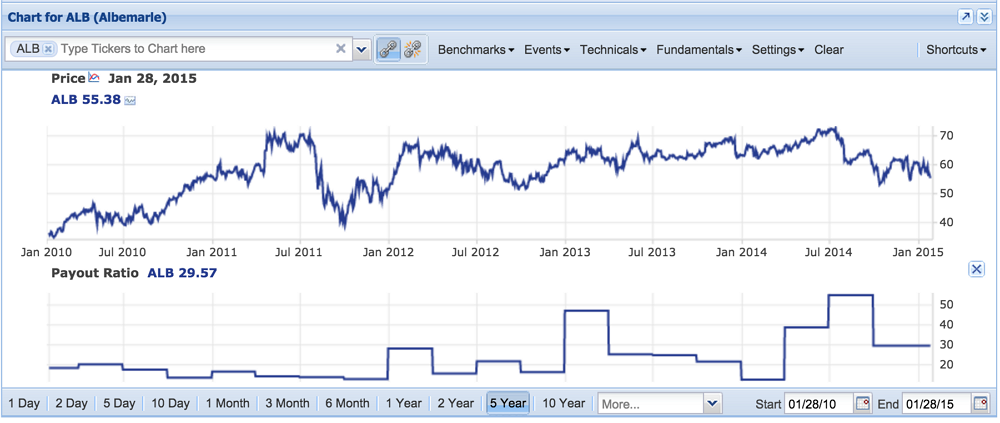The width and height of the screenshot is (1000, 423).
Task: Open the Events menu
Action: [x=547, y=50]
